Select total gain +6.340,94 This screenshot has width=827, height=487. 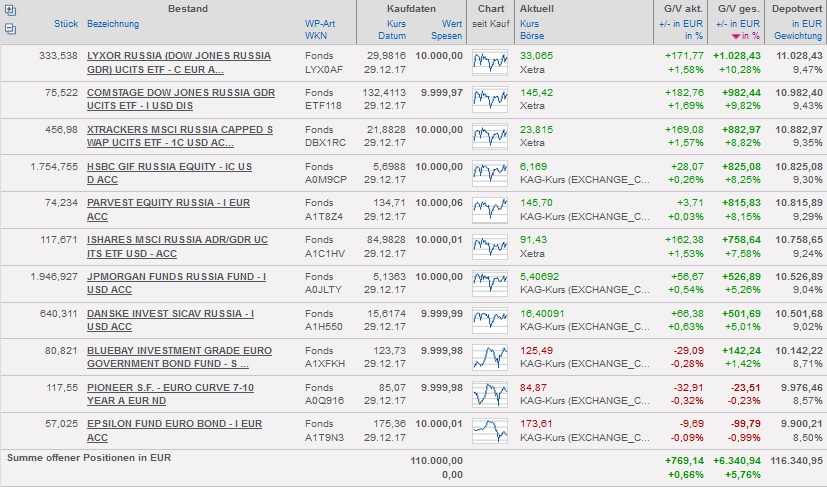737,461
